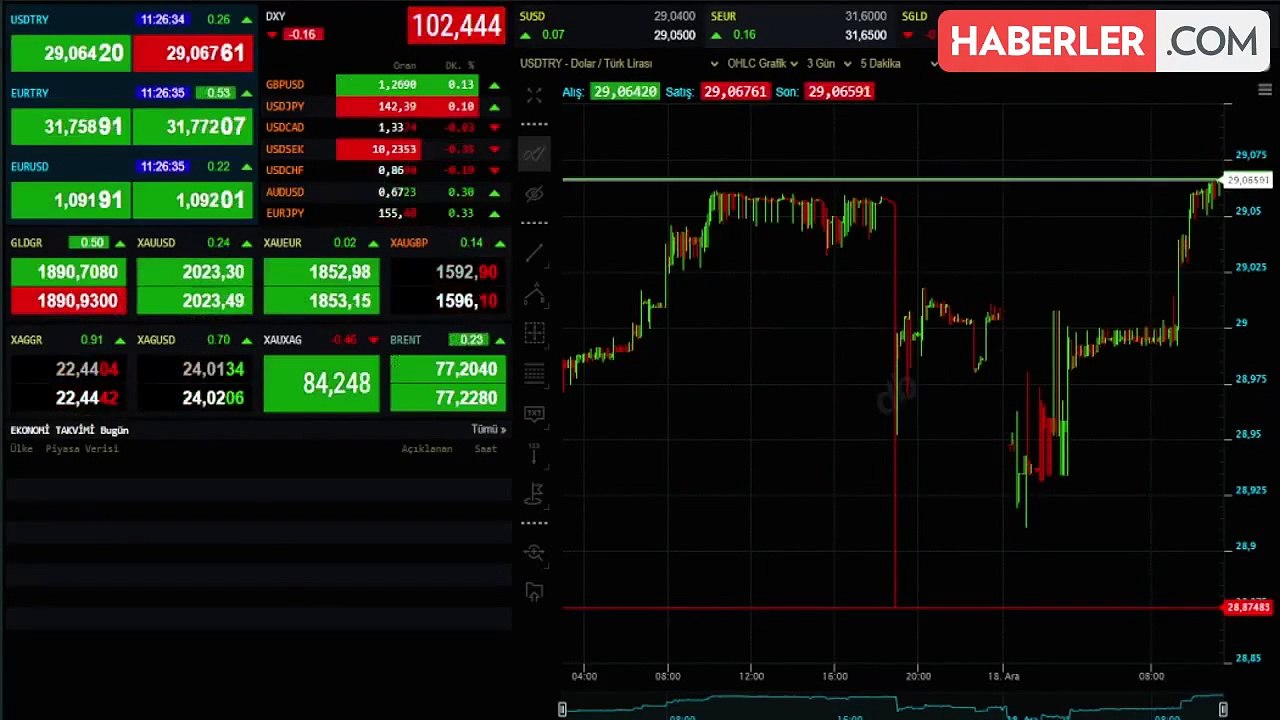Select the USDSEK row
The height and width of the screenshot is (720, 1280).
(x=384, y=149)
